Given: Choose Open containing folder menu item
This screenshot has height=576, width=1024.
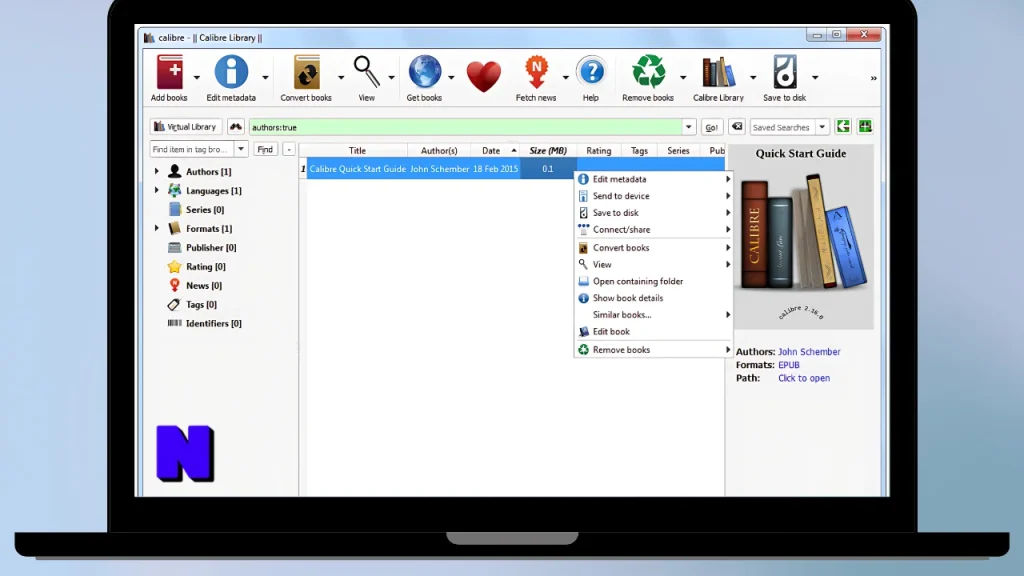Looking at the screenshot, I should 652,281.
